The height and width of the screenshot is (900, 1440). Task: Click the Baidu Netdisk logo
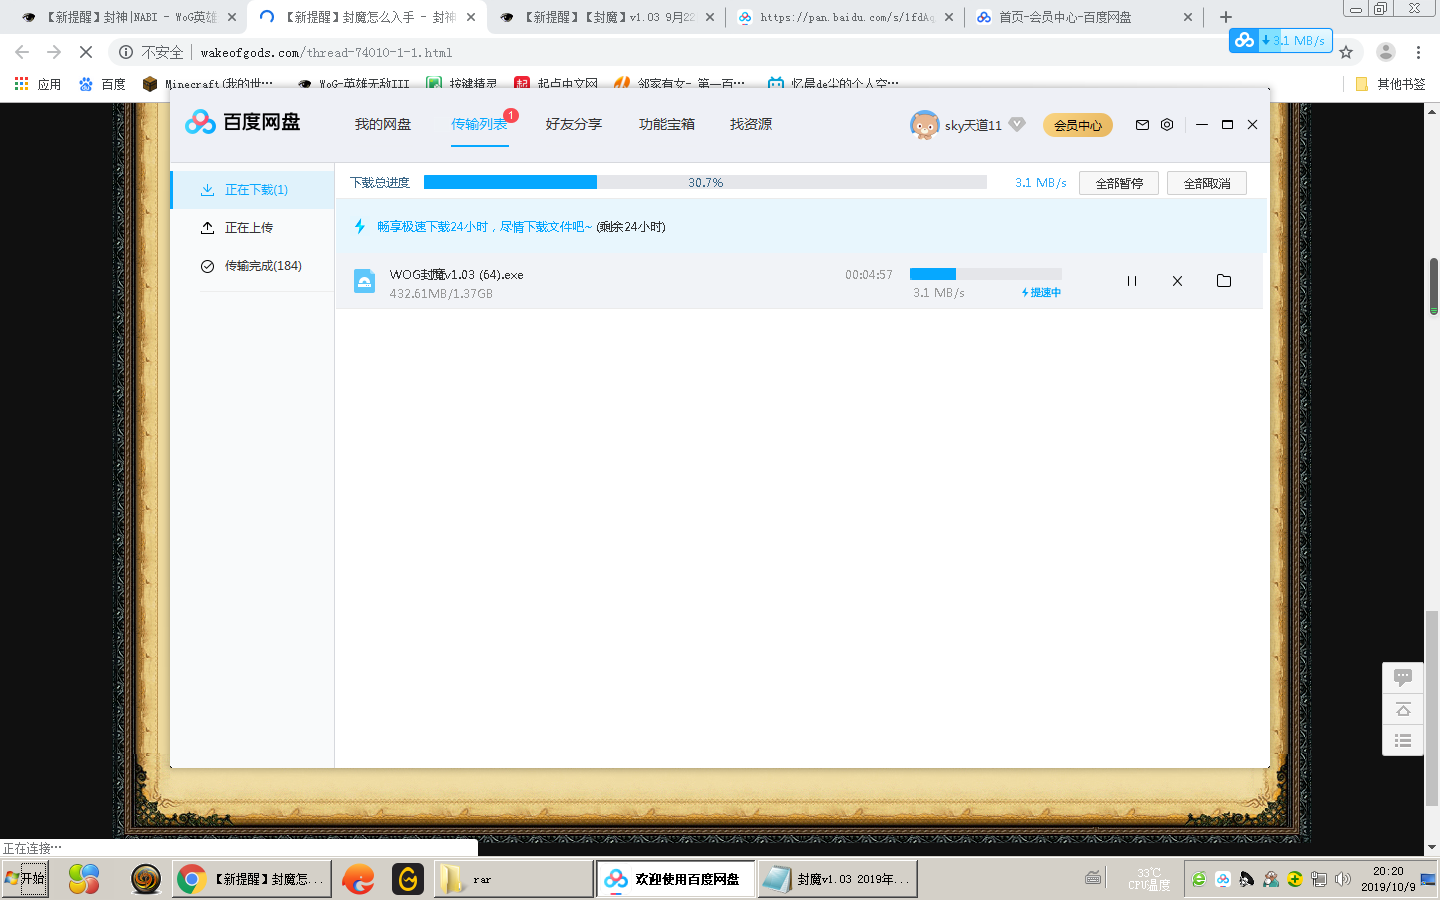pyautogui.click(x=243, y=122)
